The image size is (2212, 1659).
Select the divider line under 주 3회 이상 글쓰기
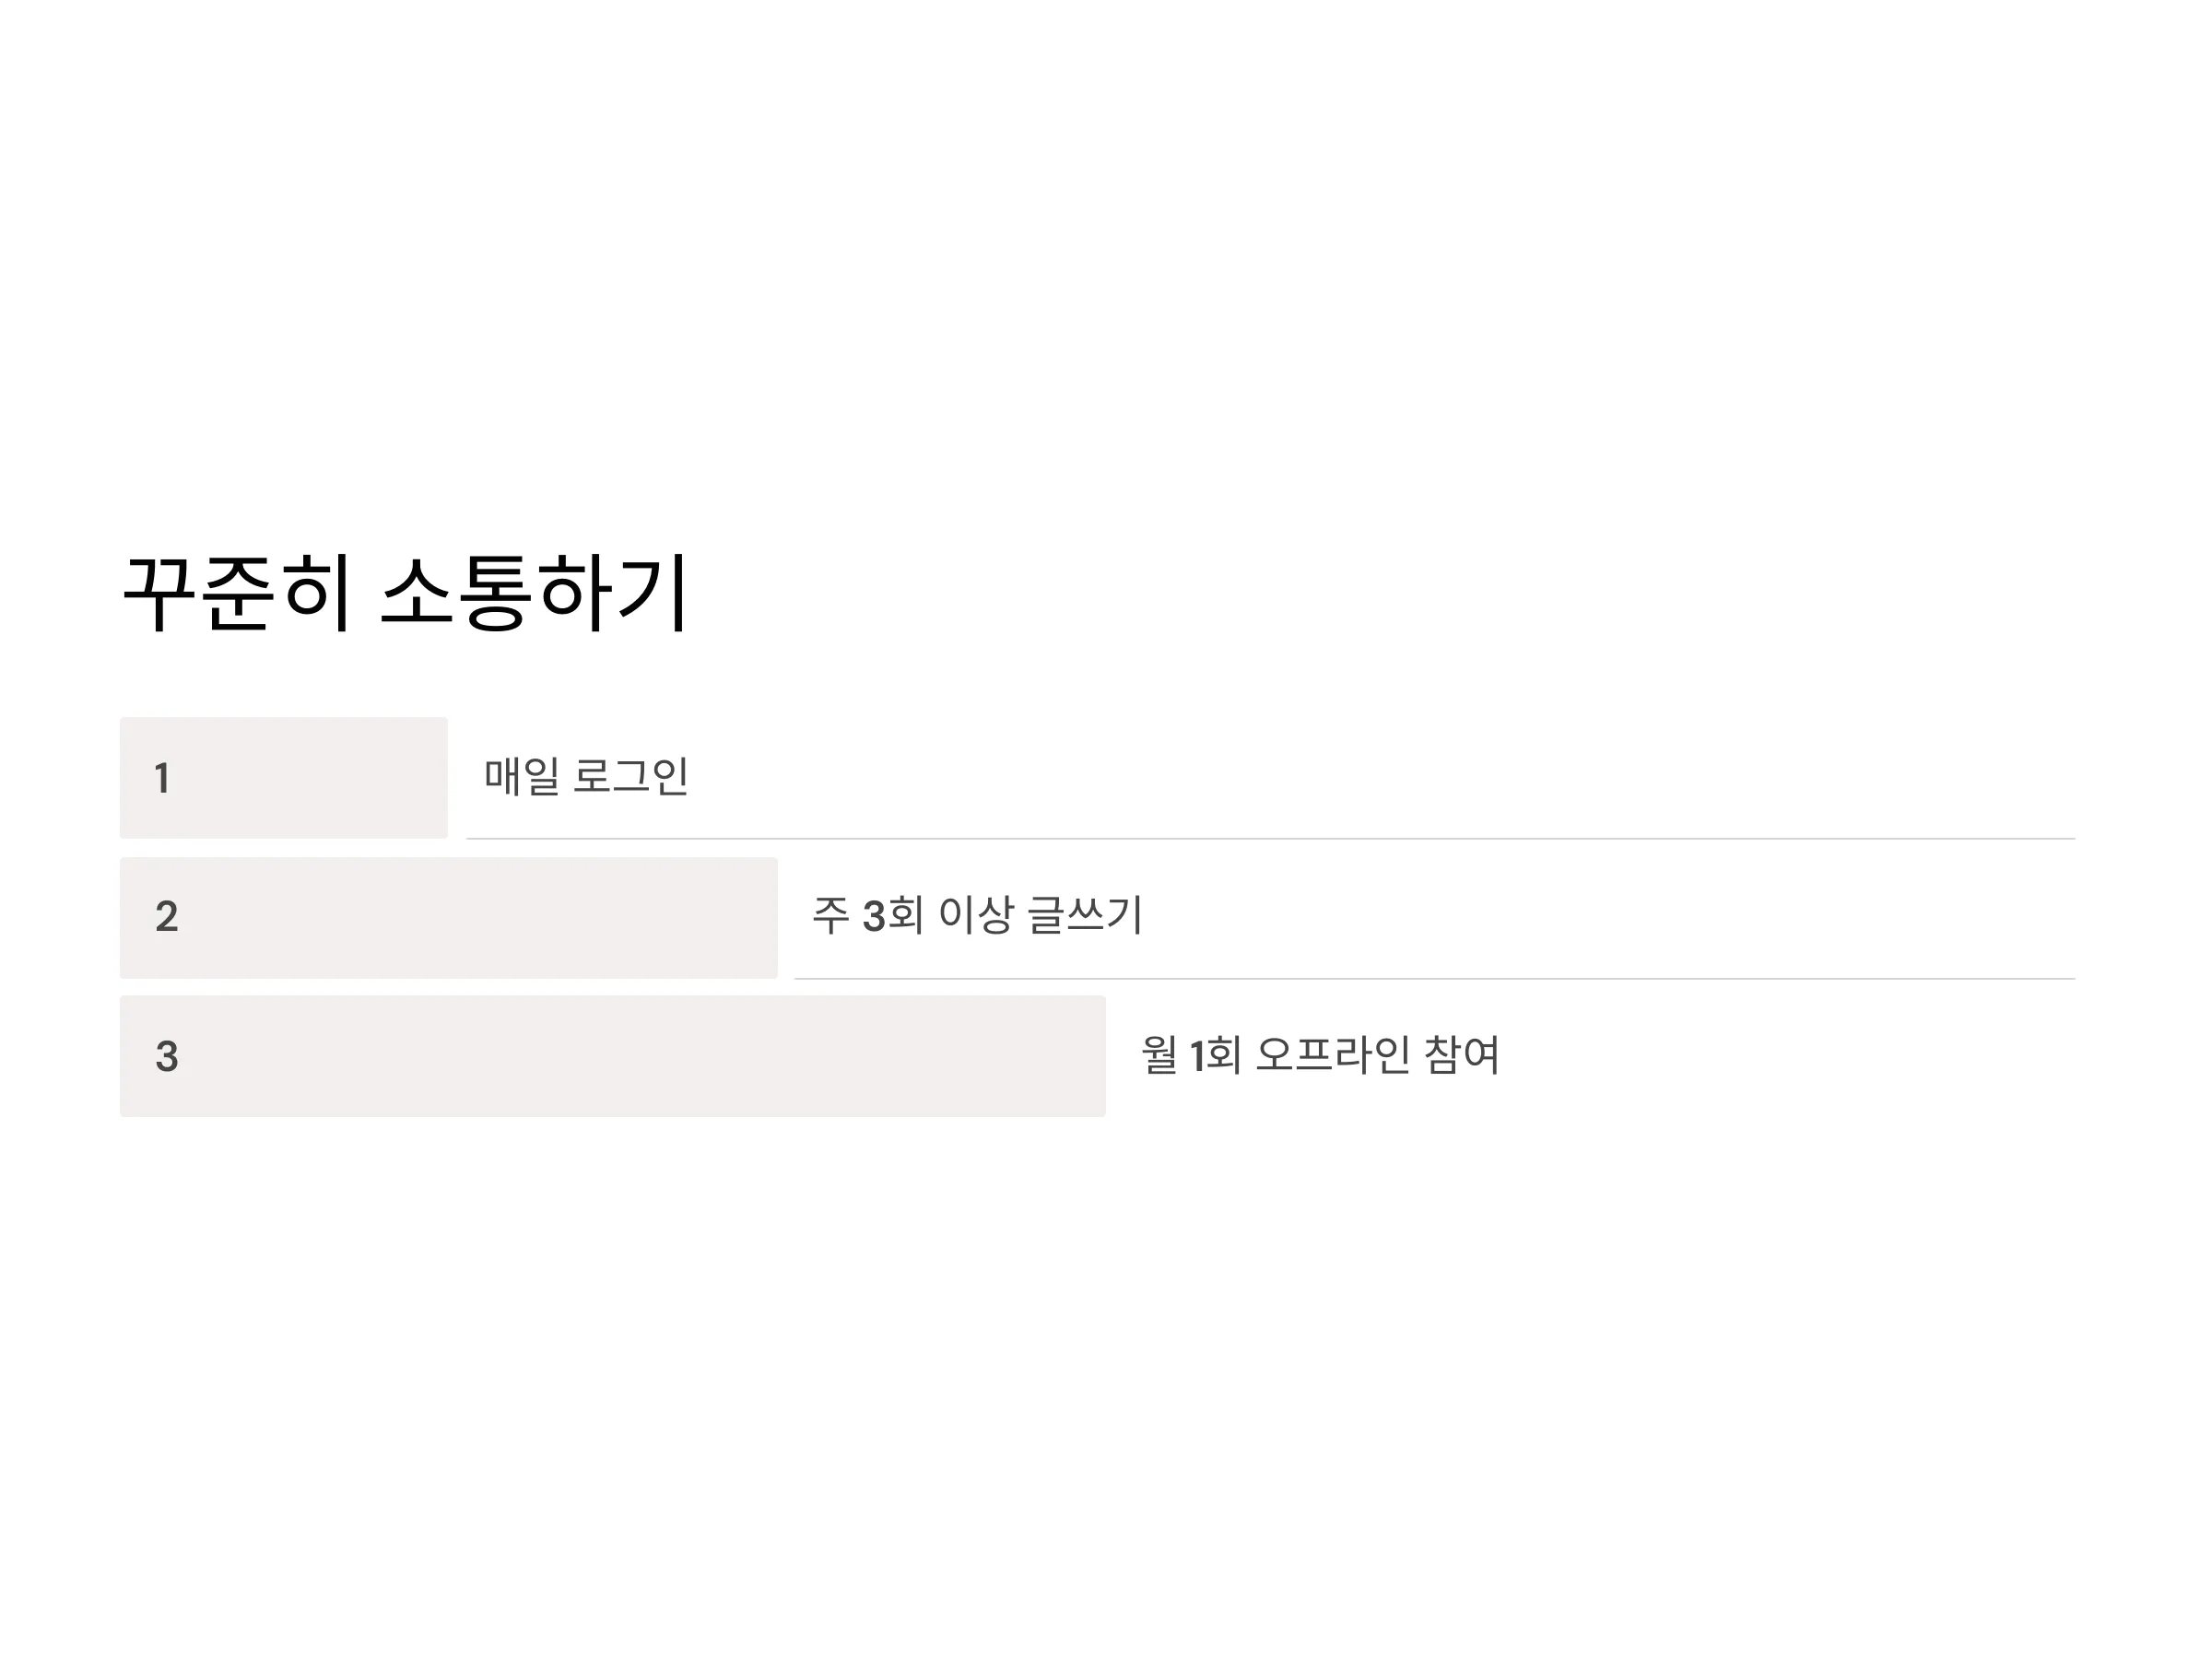1435,979
